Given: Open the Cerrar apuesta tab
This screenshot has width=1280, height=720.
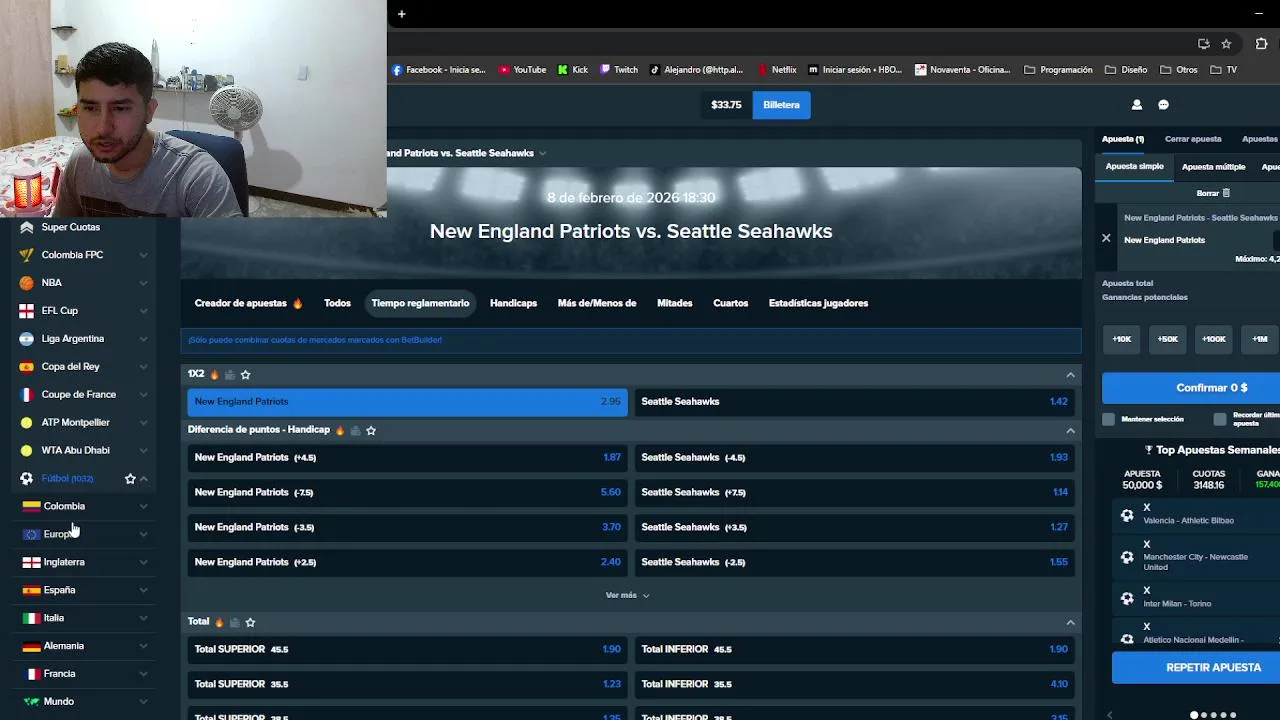Looking at the screenshot, I should 1193,139.
